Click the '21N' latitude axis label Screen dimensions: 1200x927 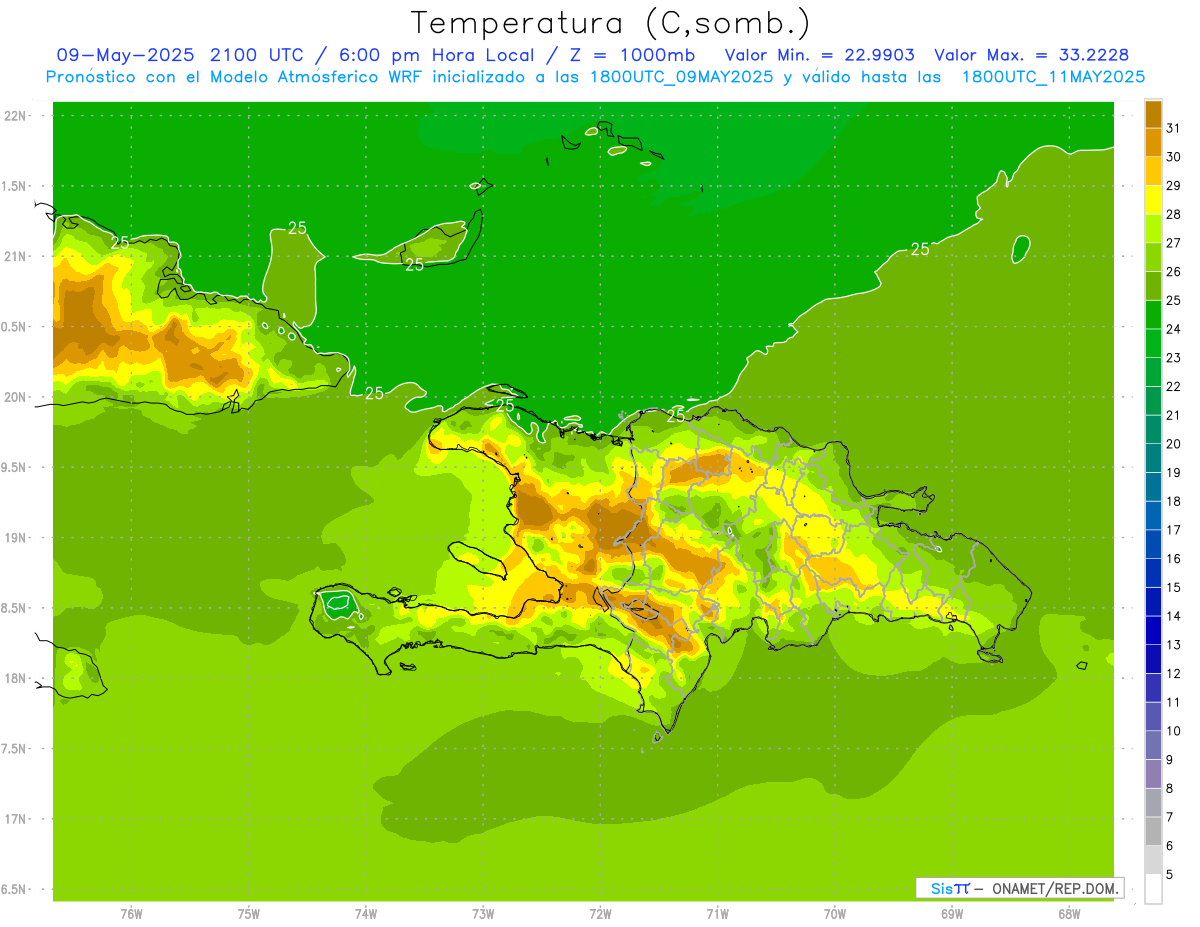pos(17,257)
